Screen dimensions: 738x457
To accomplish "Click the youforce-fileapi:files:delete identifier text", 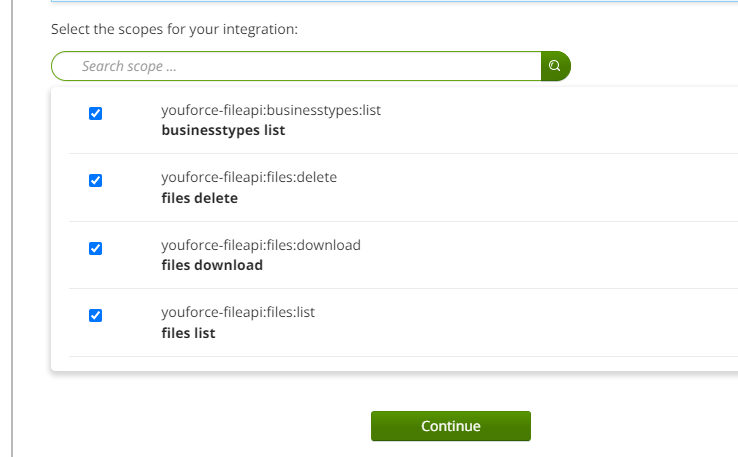I will pos(249,178).
